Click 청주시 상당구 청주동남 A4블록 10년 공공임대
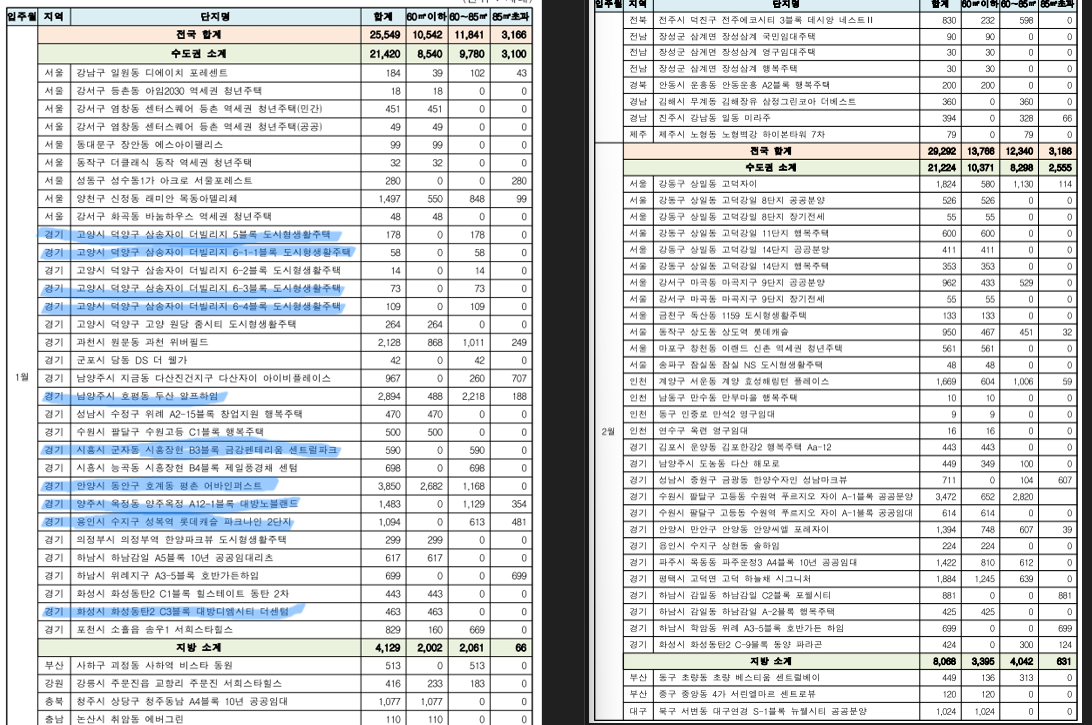 pyautogui.click(x=182, y=702)
